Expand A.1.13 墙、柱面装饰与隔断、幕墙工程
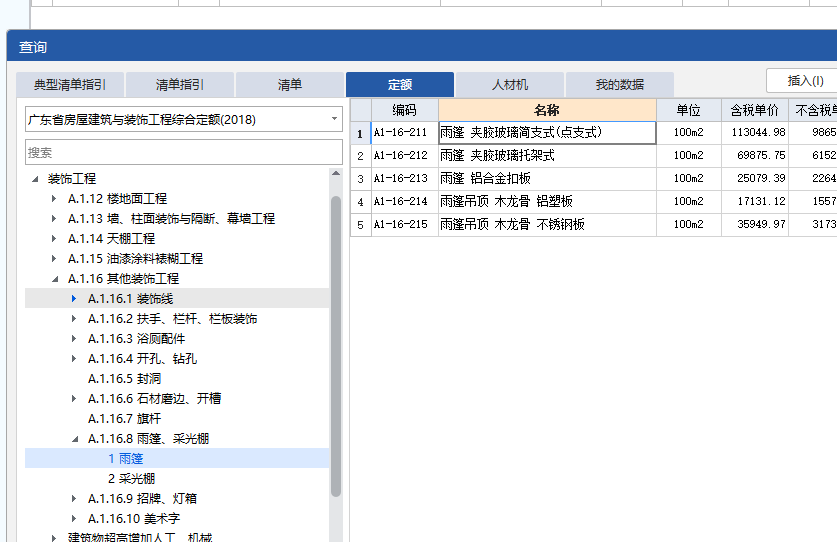Image resolution: width=837 pixels, height=542 pixels. pos(54,218)
